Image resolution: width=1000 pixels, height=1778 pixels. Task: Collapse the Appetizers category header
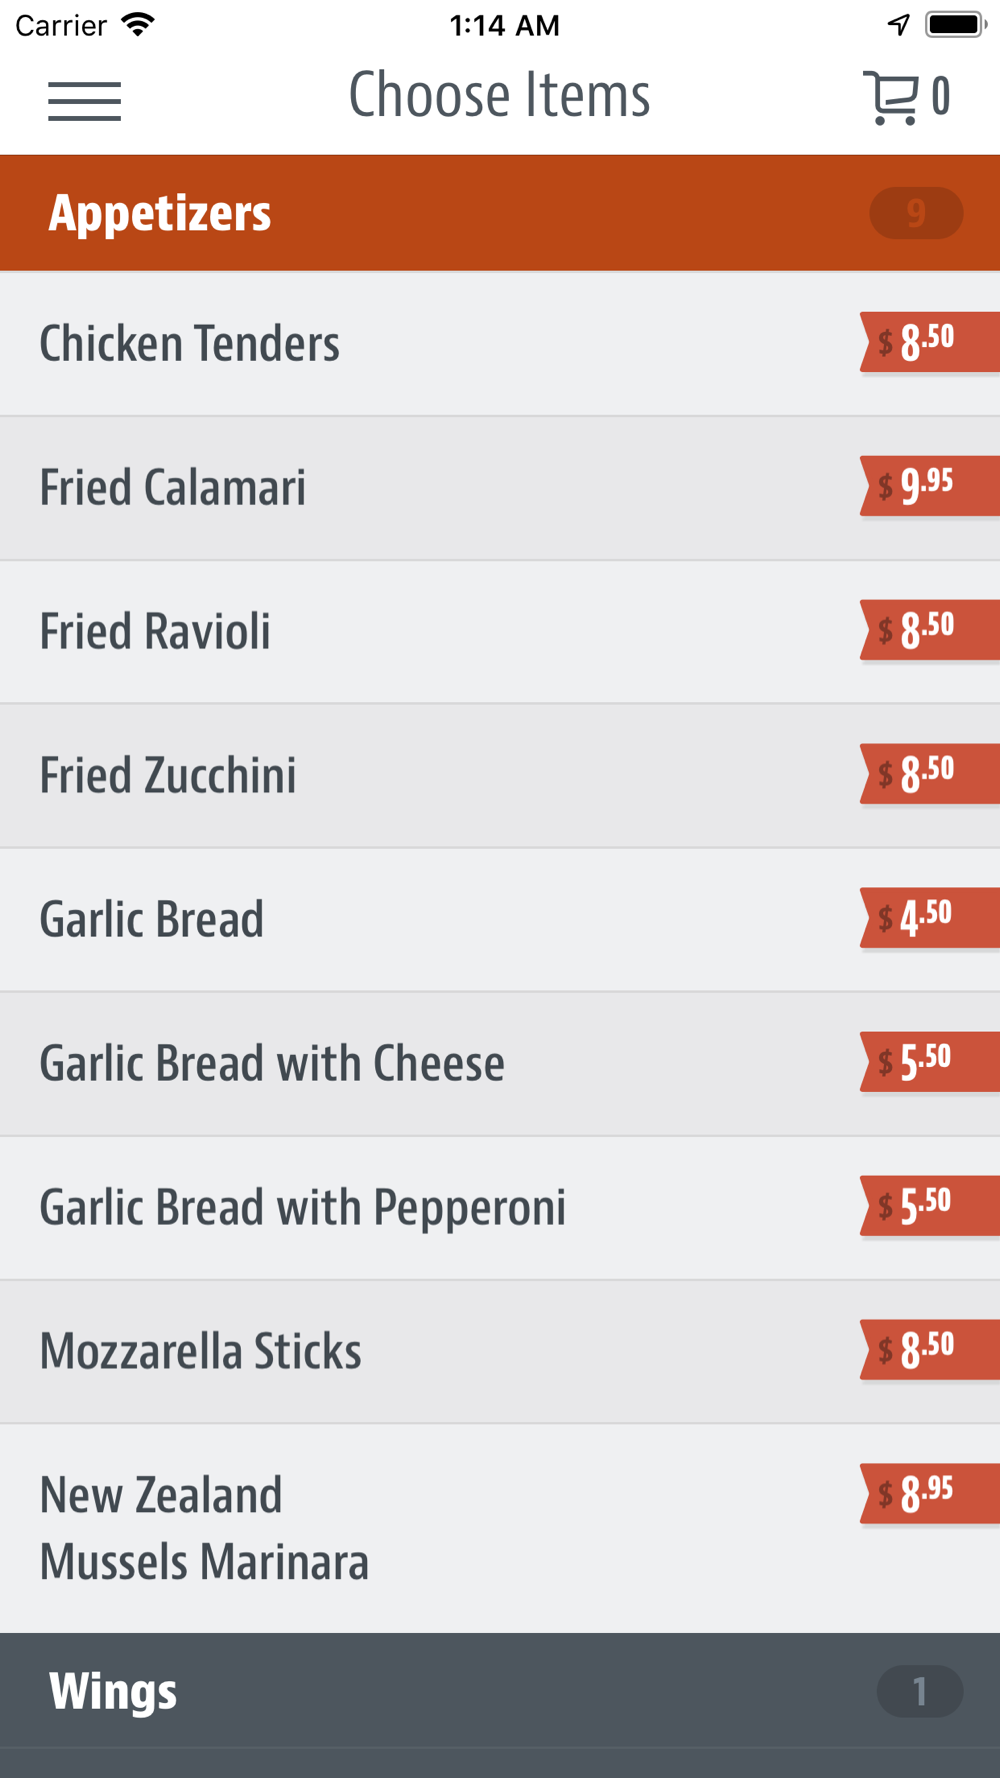500,213
